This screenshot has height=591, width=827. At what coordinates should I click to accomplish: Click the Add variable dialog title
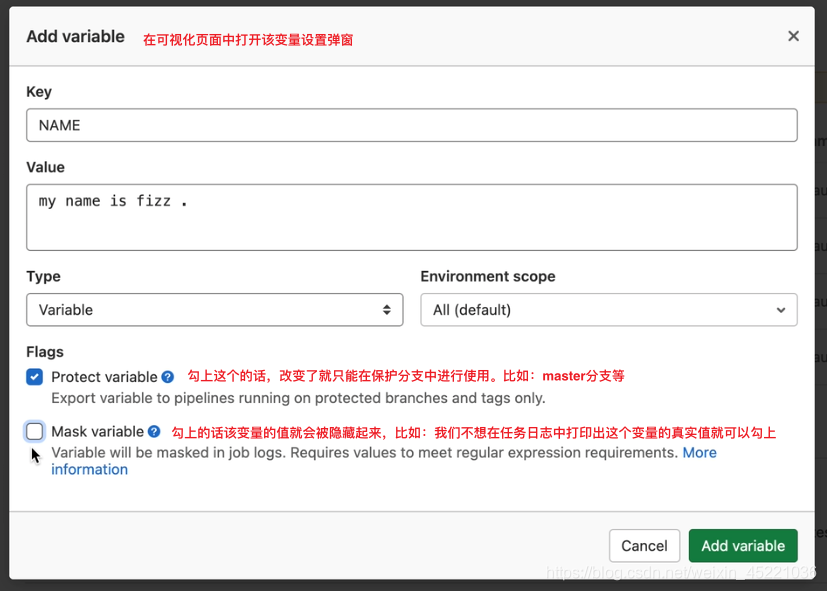(75, 36)
